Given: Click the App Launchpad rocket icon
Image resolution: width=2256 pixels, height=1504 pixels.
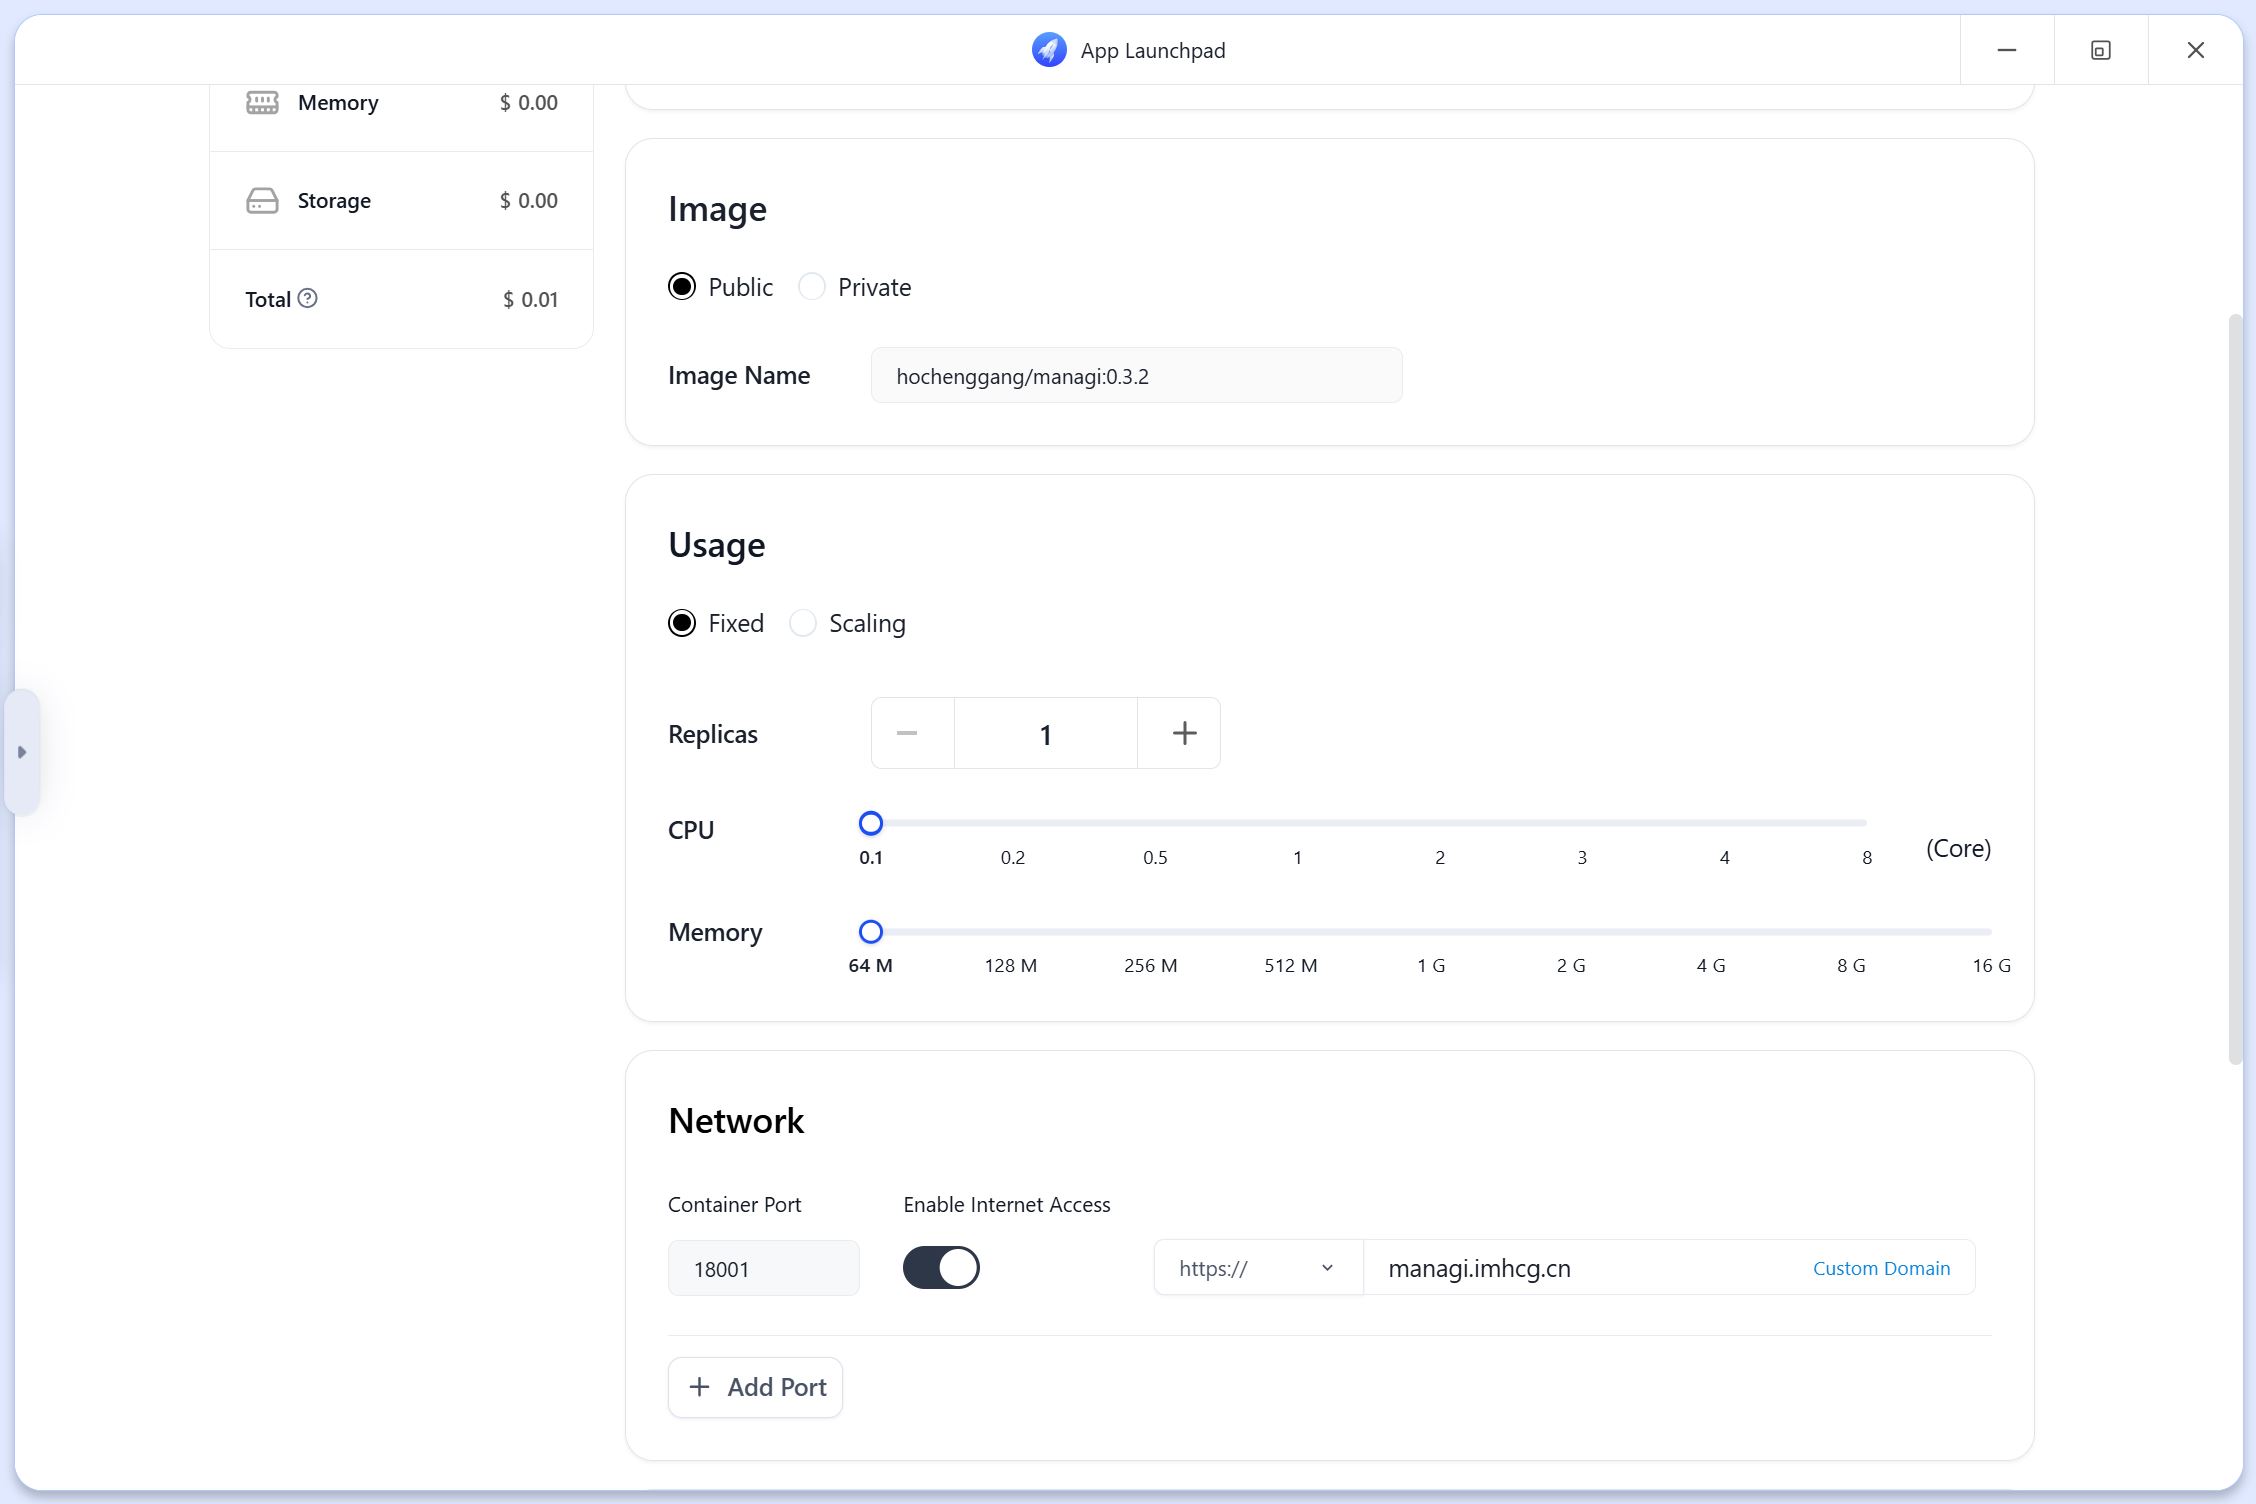Looking at the screenshot, I should (x=1049, y=50).
